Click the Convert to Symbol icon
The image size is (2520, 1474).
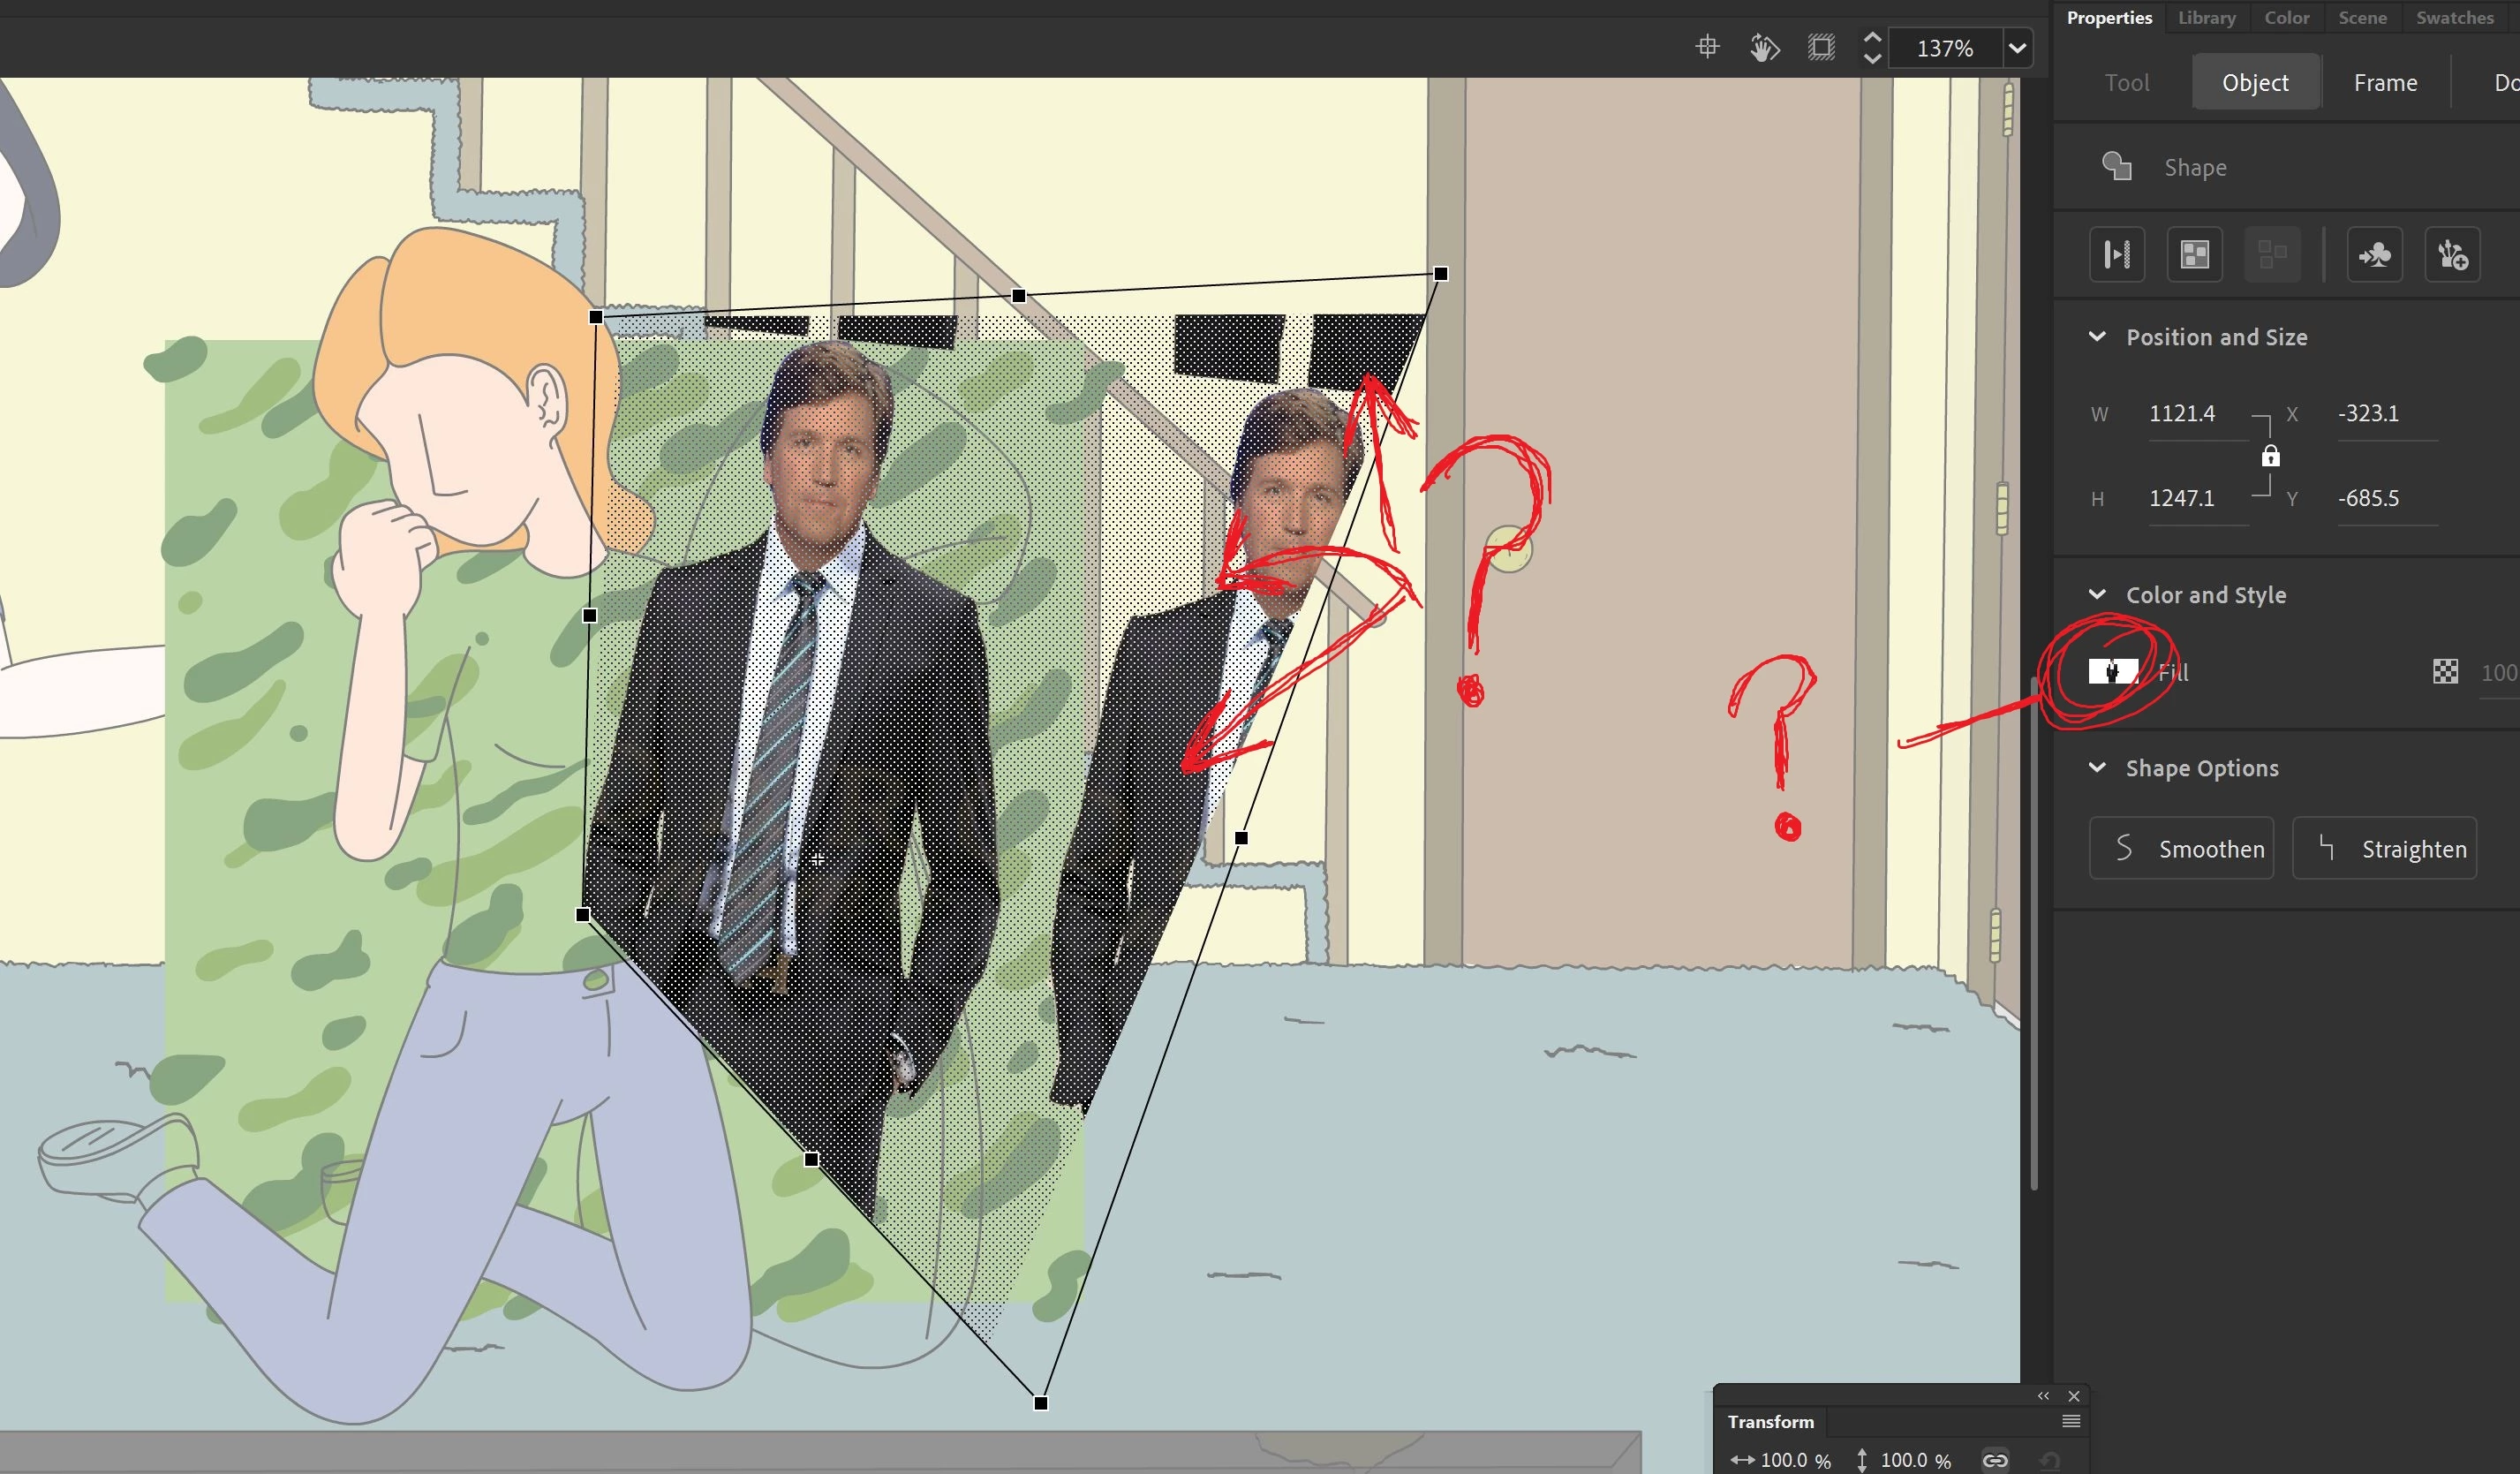pyautogui.click(x=2374, y=254)
